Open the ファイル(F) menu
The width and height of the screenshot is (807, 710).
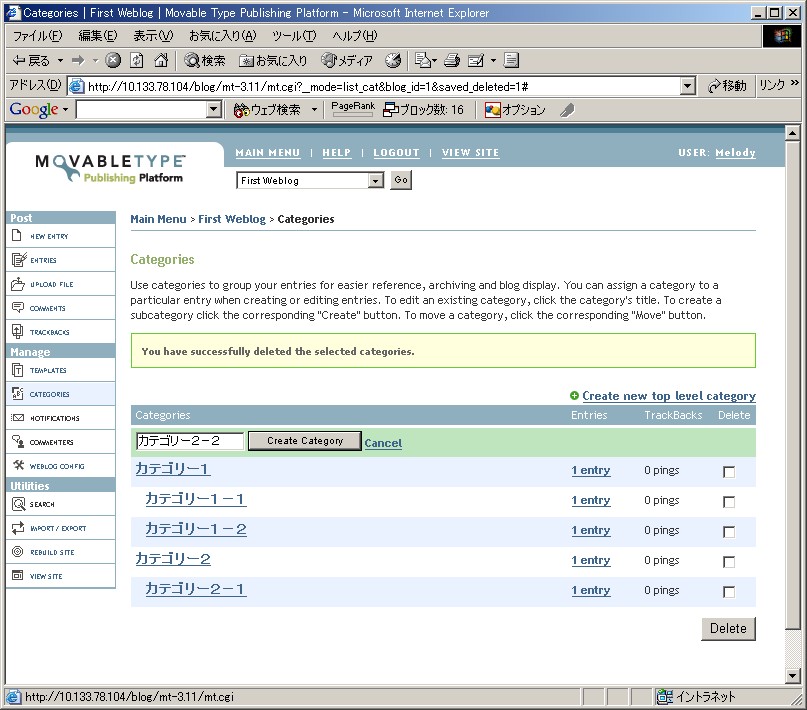(x=37, y=36)
